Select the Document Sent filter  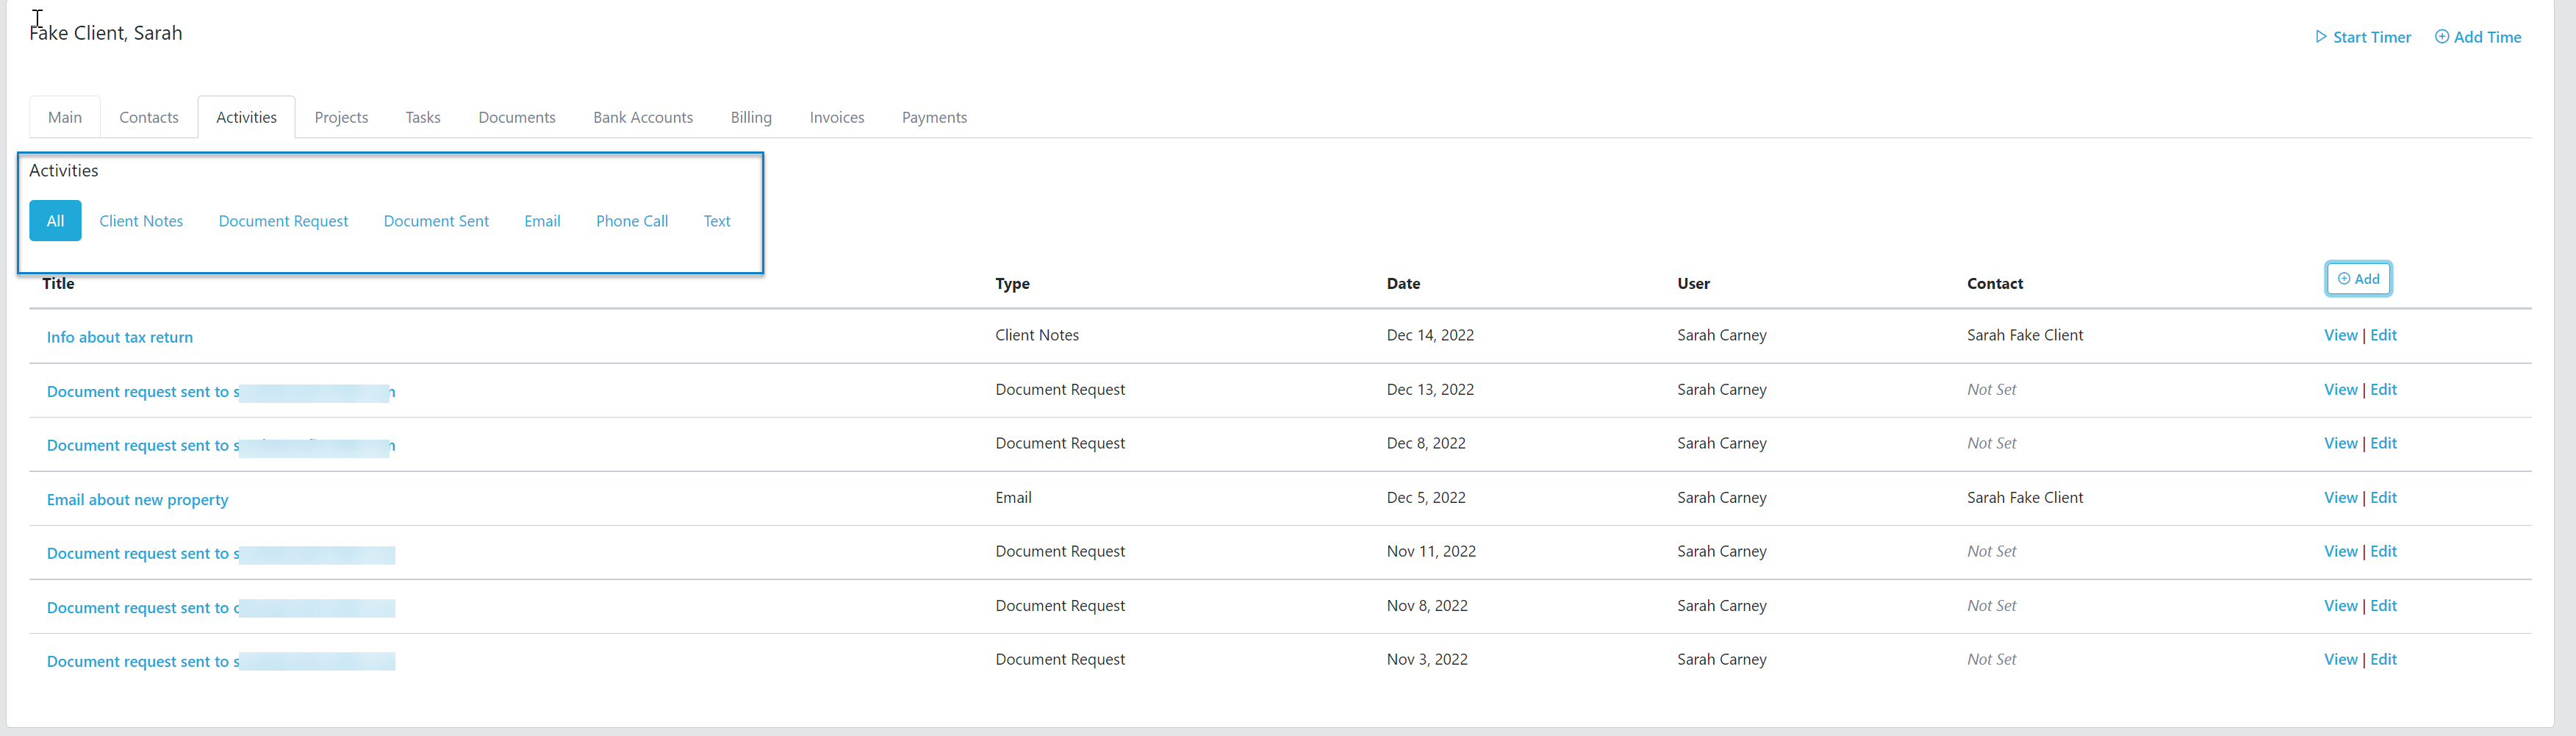coord(436,220)
